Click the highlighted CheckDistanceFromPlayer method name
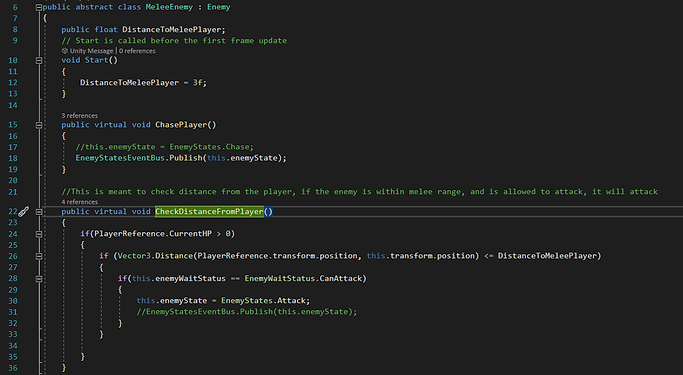 coord(210,212)
